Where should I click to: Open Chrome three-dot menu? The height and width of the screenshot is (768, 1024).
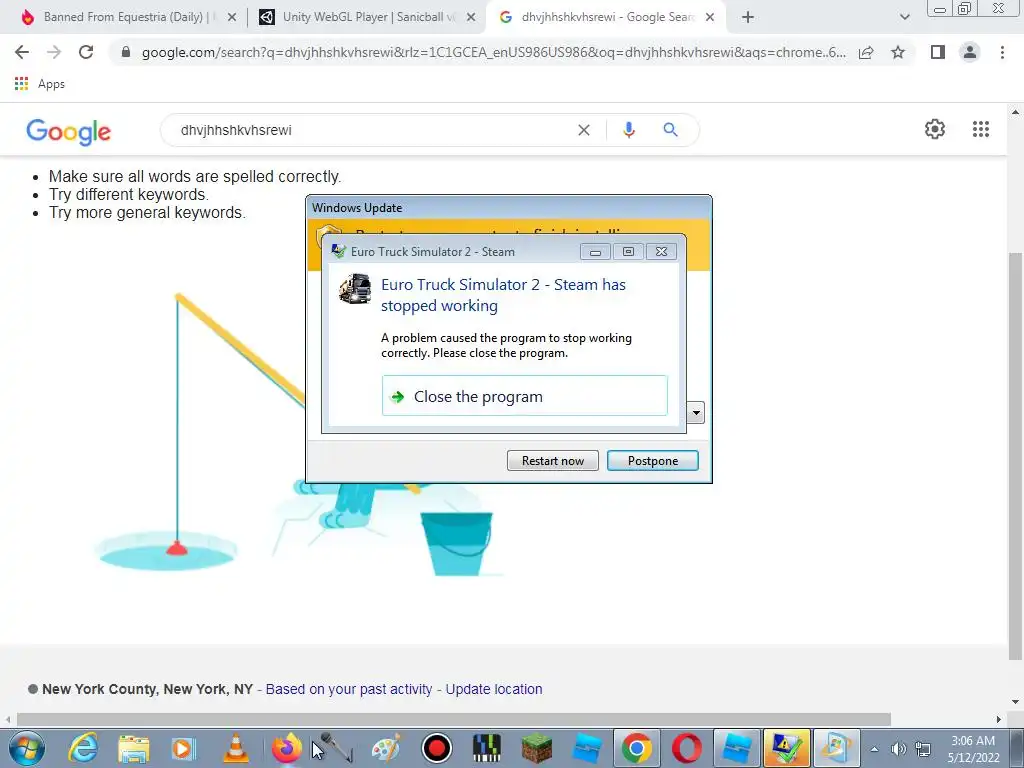pyautogui.click(x=1002, y=52)
